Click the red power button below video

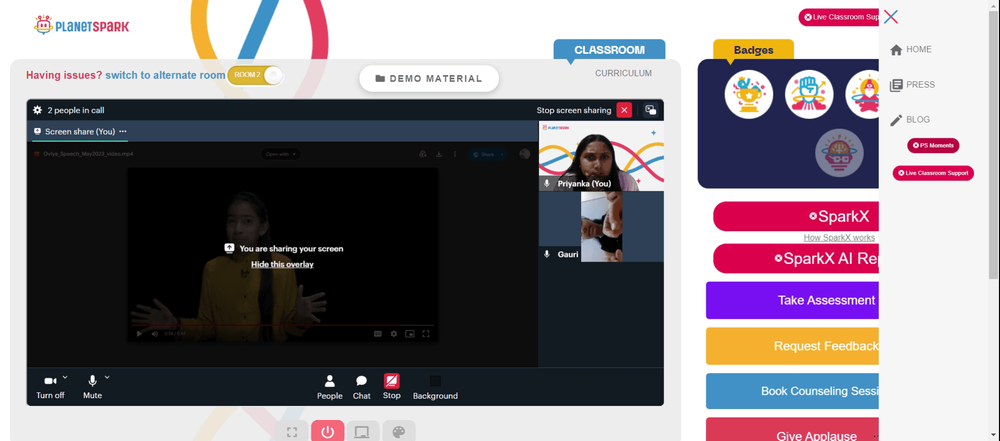tap(328, 432)
